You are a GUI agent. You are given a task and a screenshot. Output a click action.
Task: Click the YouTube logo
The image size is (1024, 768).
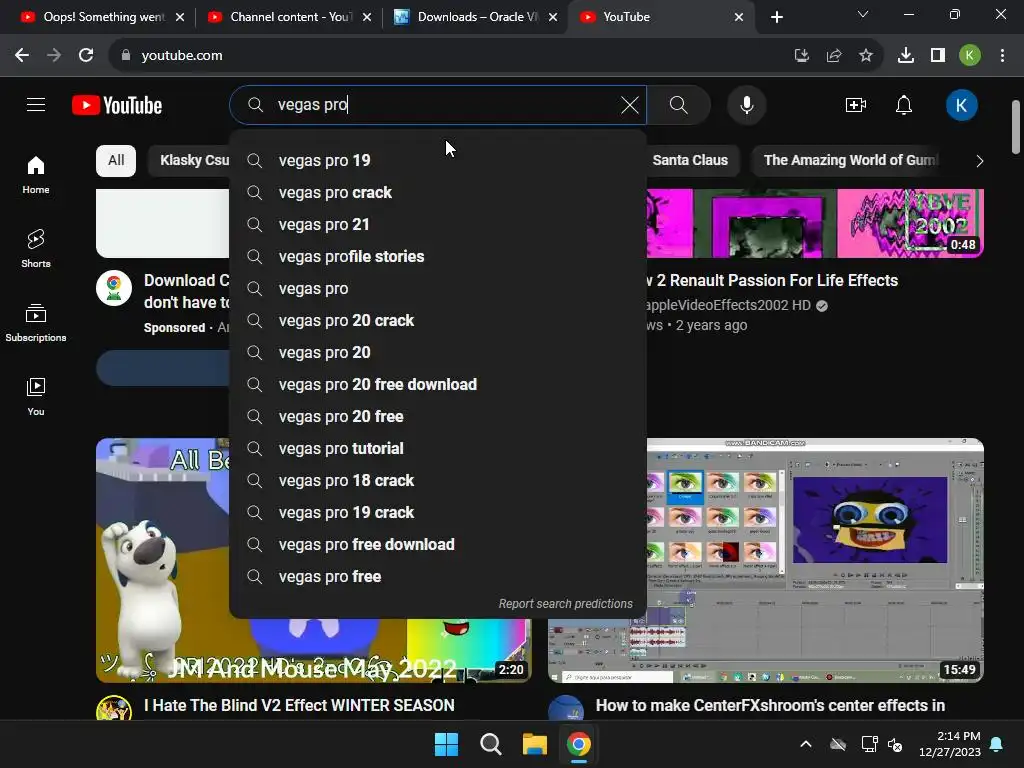pos(117,105)
